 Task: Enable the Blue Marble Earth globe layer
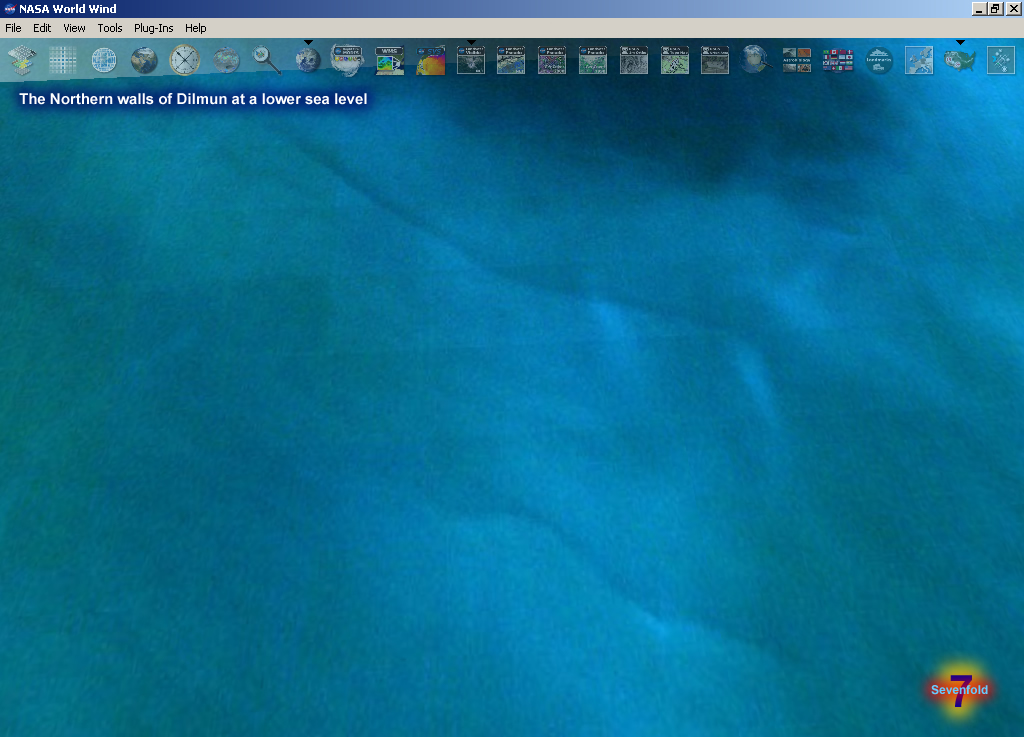pyautogui.click(x=144, y=60)
